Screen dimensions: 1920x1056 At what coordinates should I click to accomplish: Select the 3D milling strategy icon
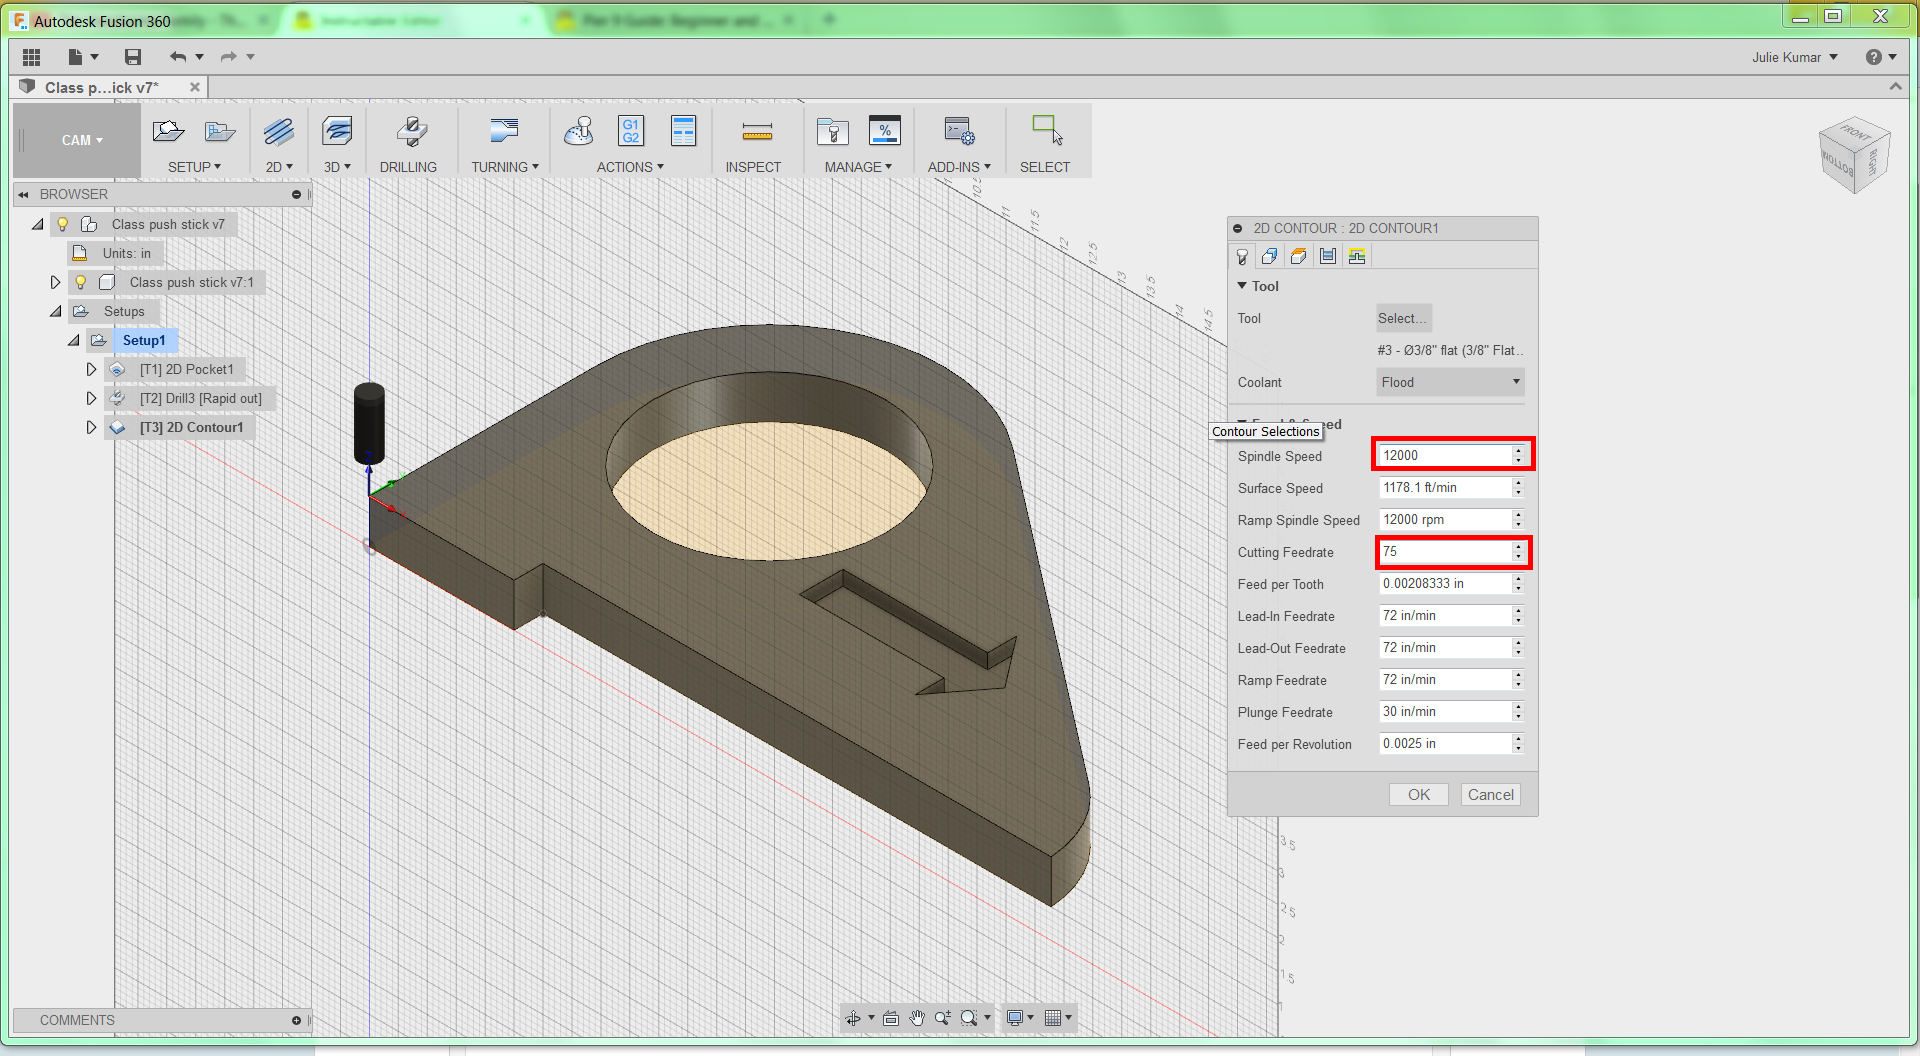point(337,131)
